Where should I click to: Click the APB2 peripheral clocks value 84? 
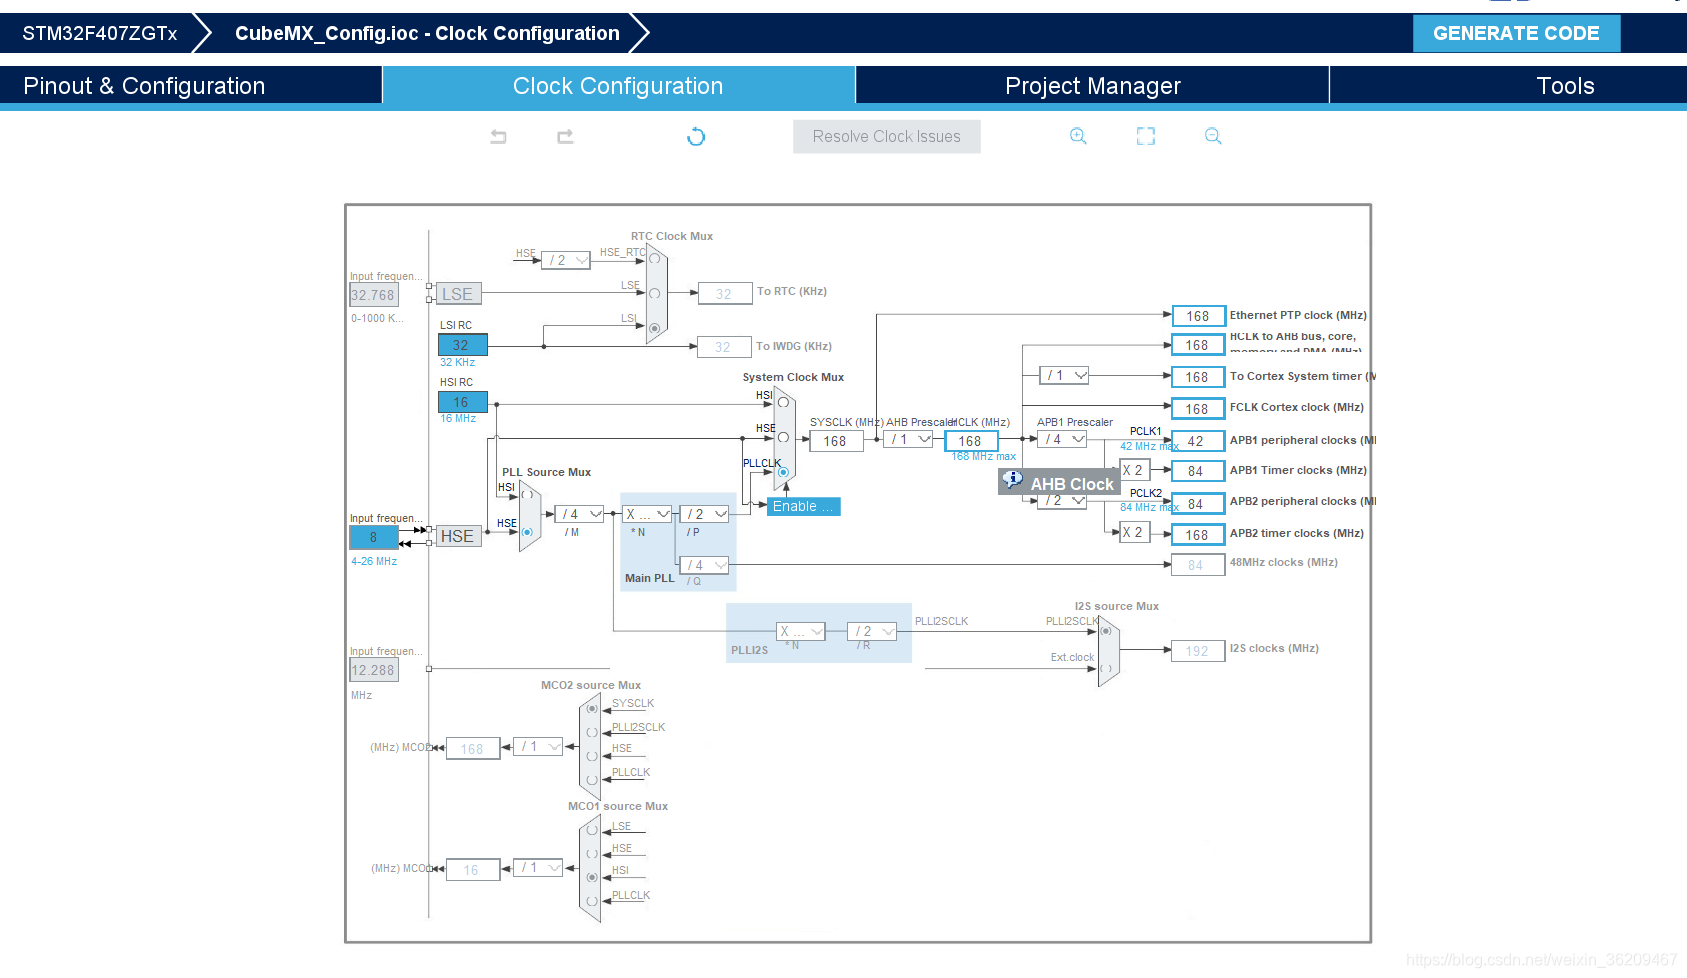1197,504
